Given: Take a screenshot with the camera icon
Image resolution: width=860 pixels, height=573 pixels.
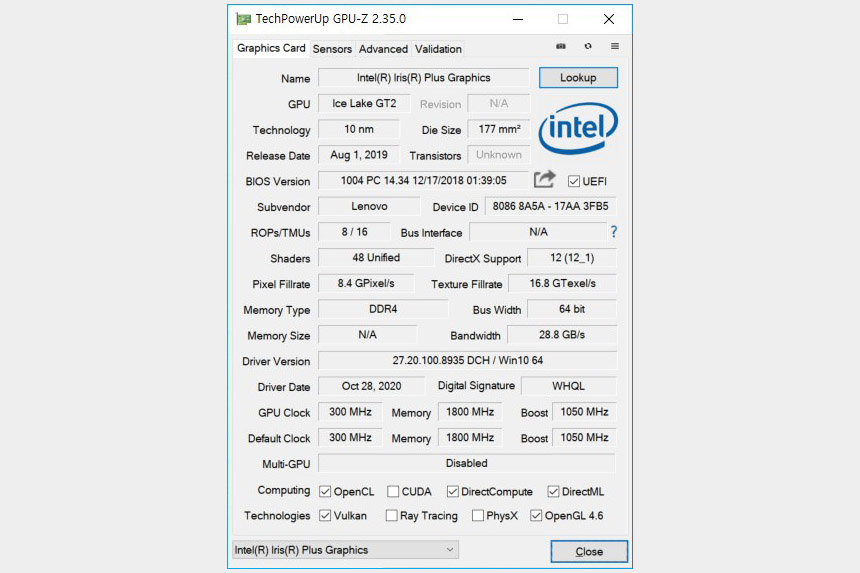Looking at the screenshot, I should [561, 47].
